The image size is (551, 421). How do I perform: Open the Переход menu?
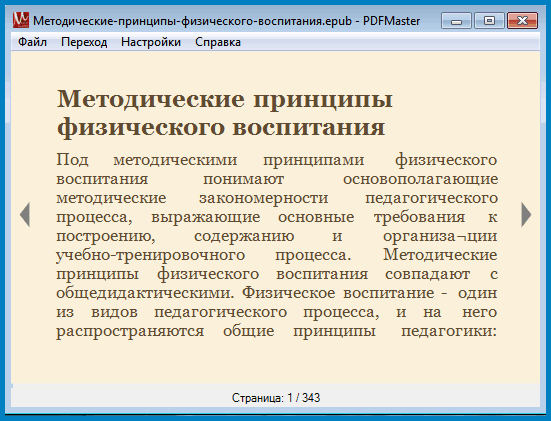coord(84,42)
